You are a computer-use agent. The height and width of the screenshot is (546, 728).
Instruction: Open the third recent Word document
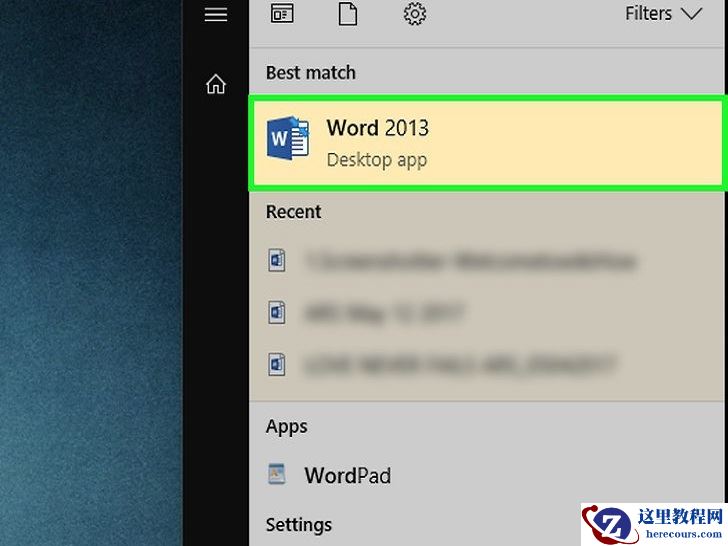487,364
